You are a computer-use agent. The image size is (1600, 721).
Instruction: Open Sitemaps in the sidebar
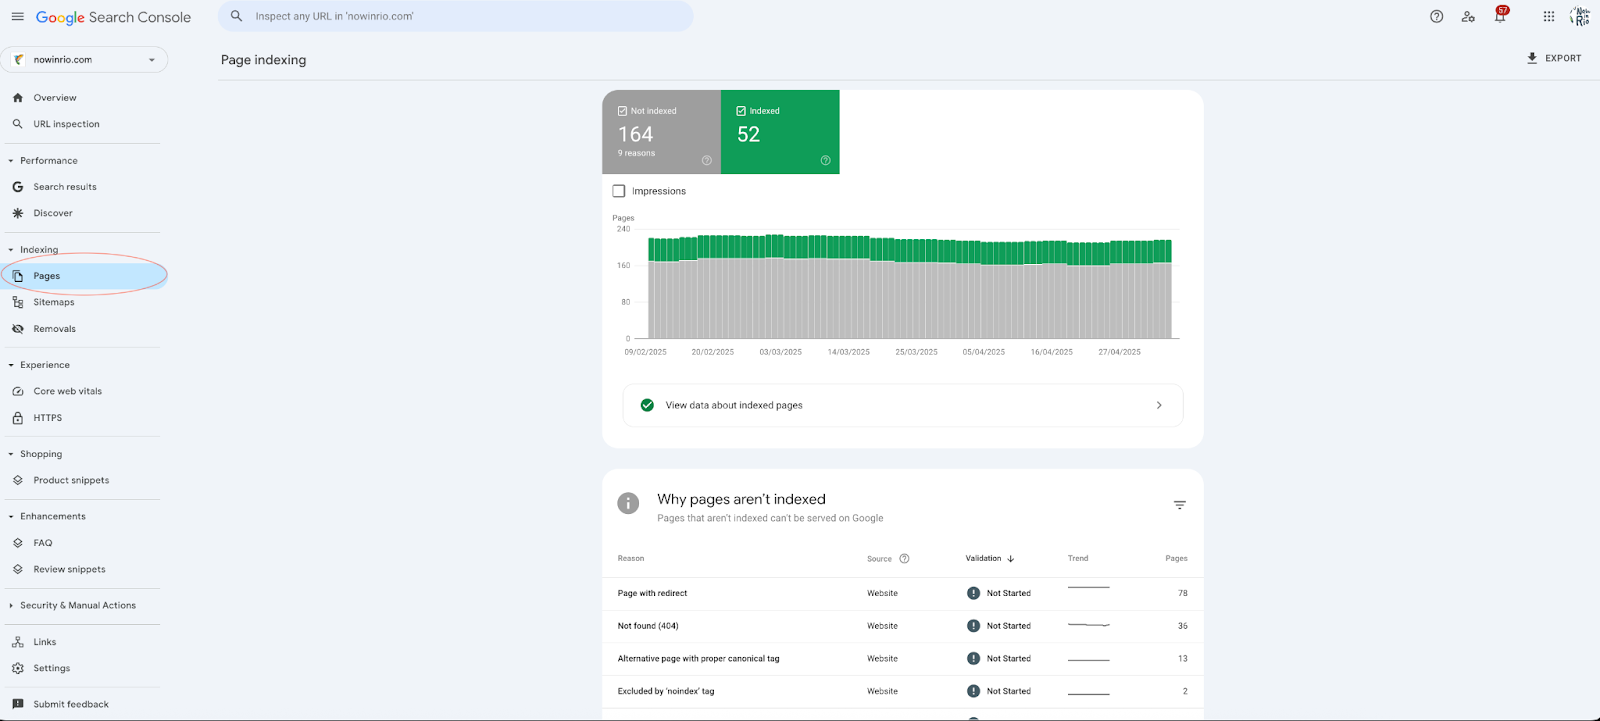coord(53,302)
